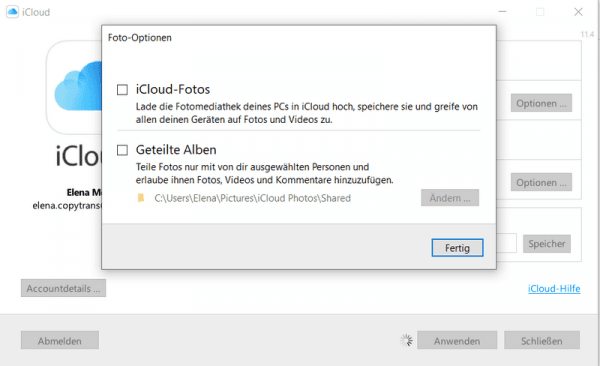Viewport: 600px width, 366px height.
Task: Click the lower Optionen button
Action: coord(541,182)
